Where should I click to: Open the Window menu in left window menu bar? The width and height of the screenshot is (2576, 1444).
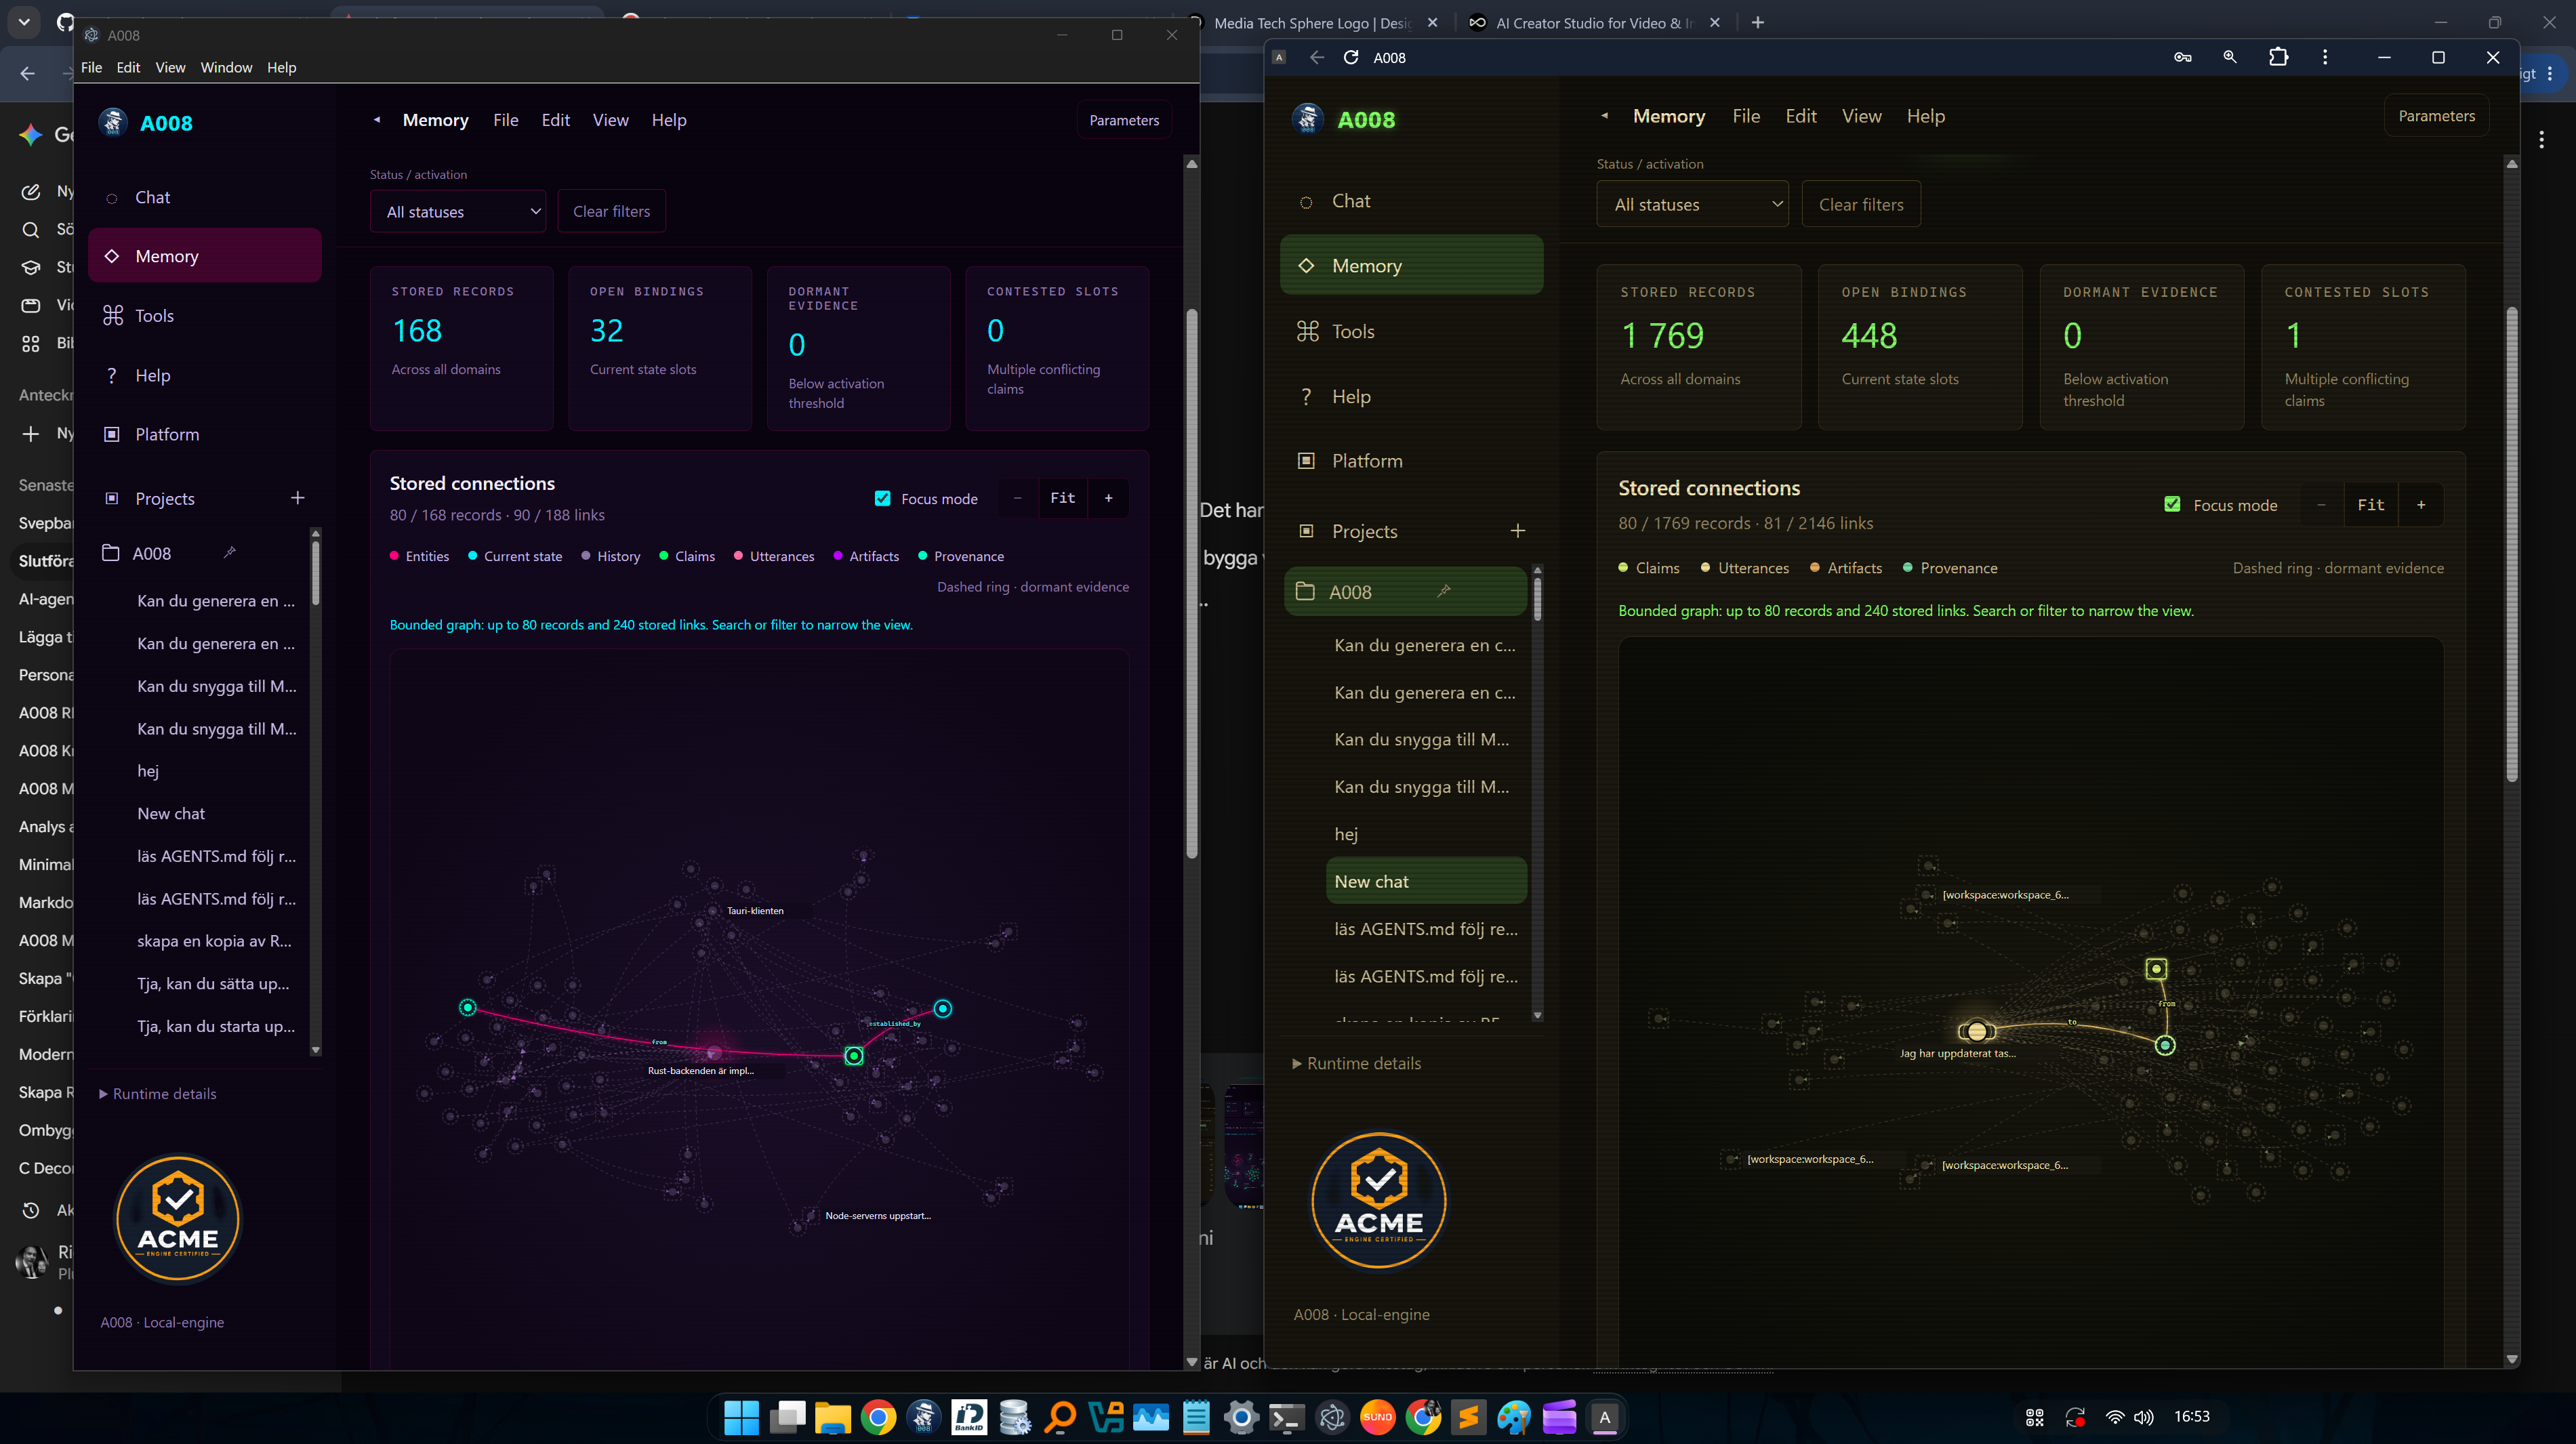point(226,67)
